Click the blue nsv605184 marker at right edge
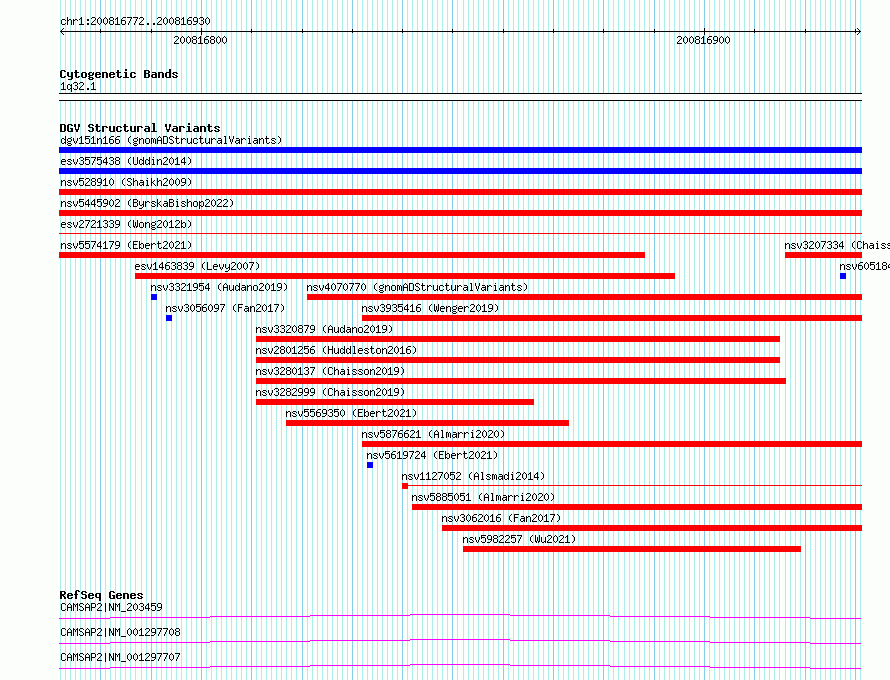890x680 pixels. tap(843, 276)
